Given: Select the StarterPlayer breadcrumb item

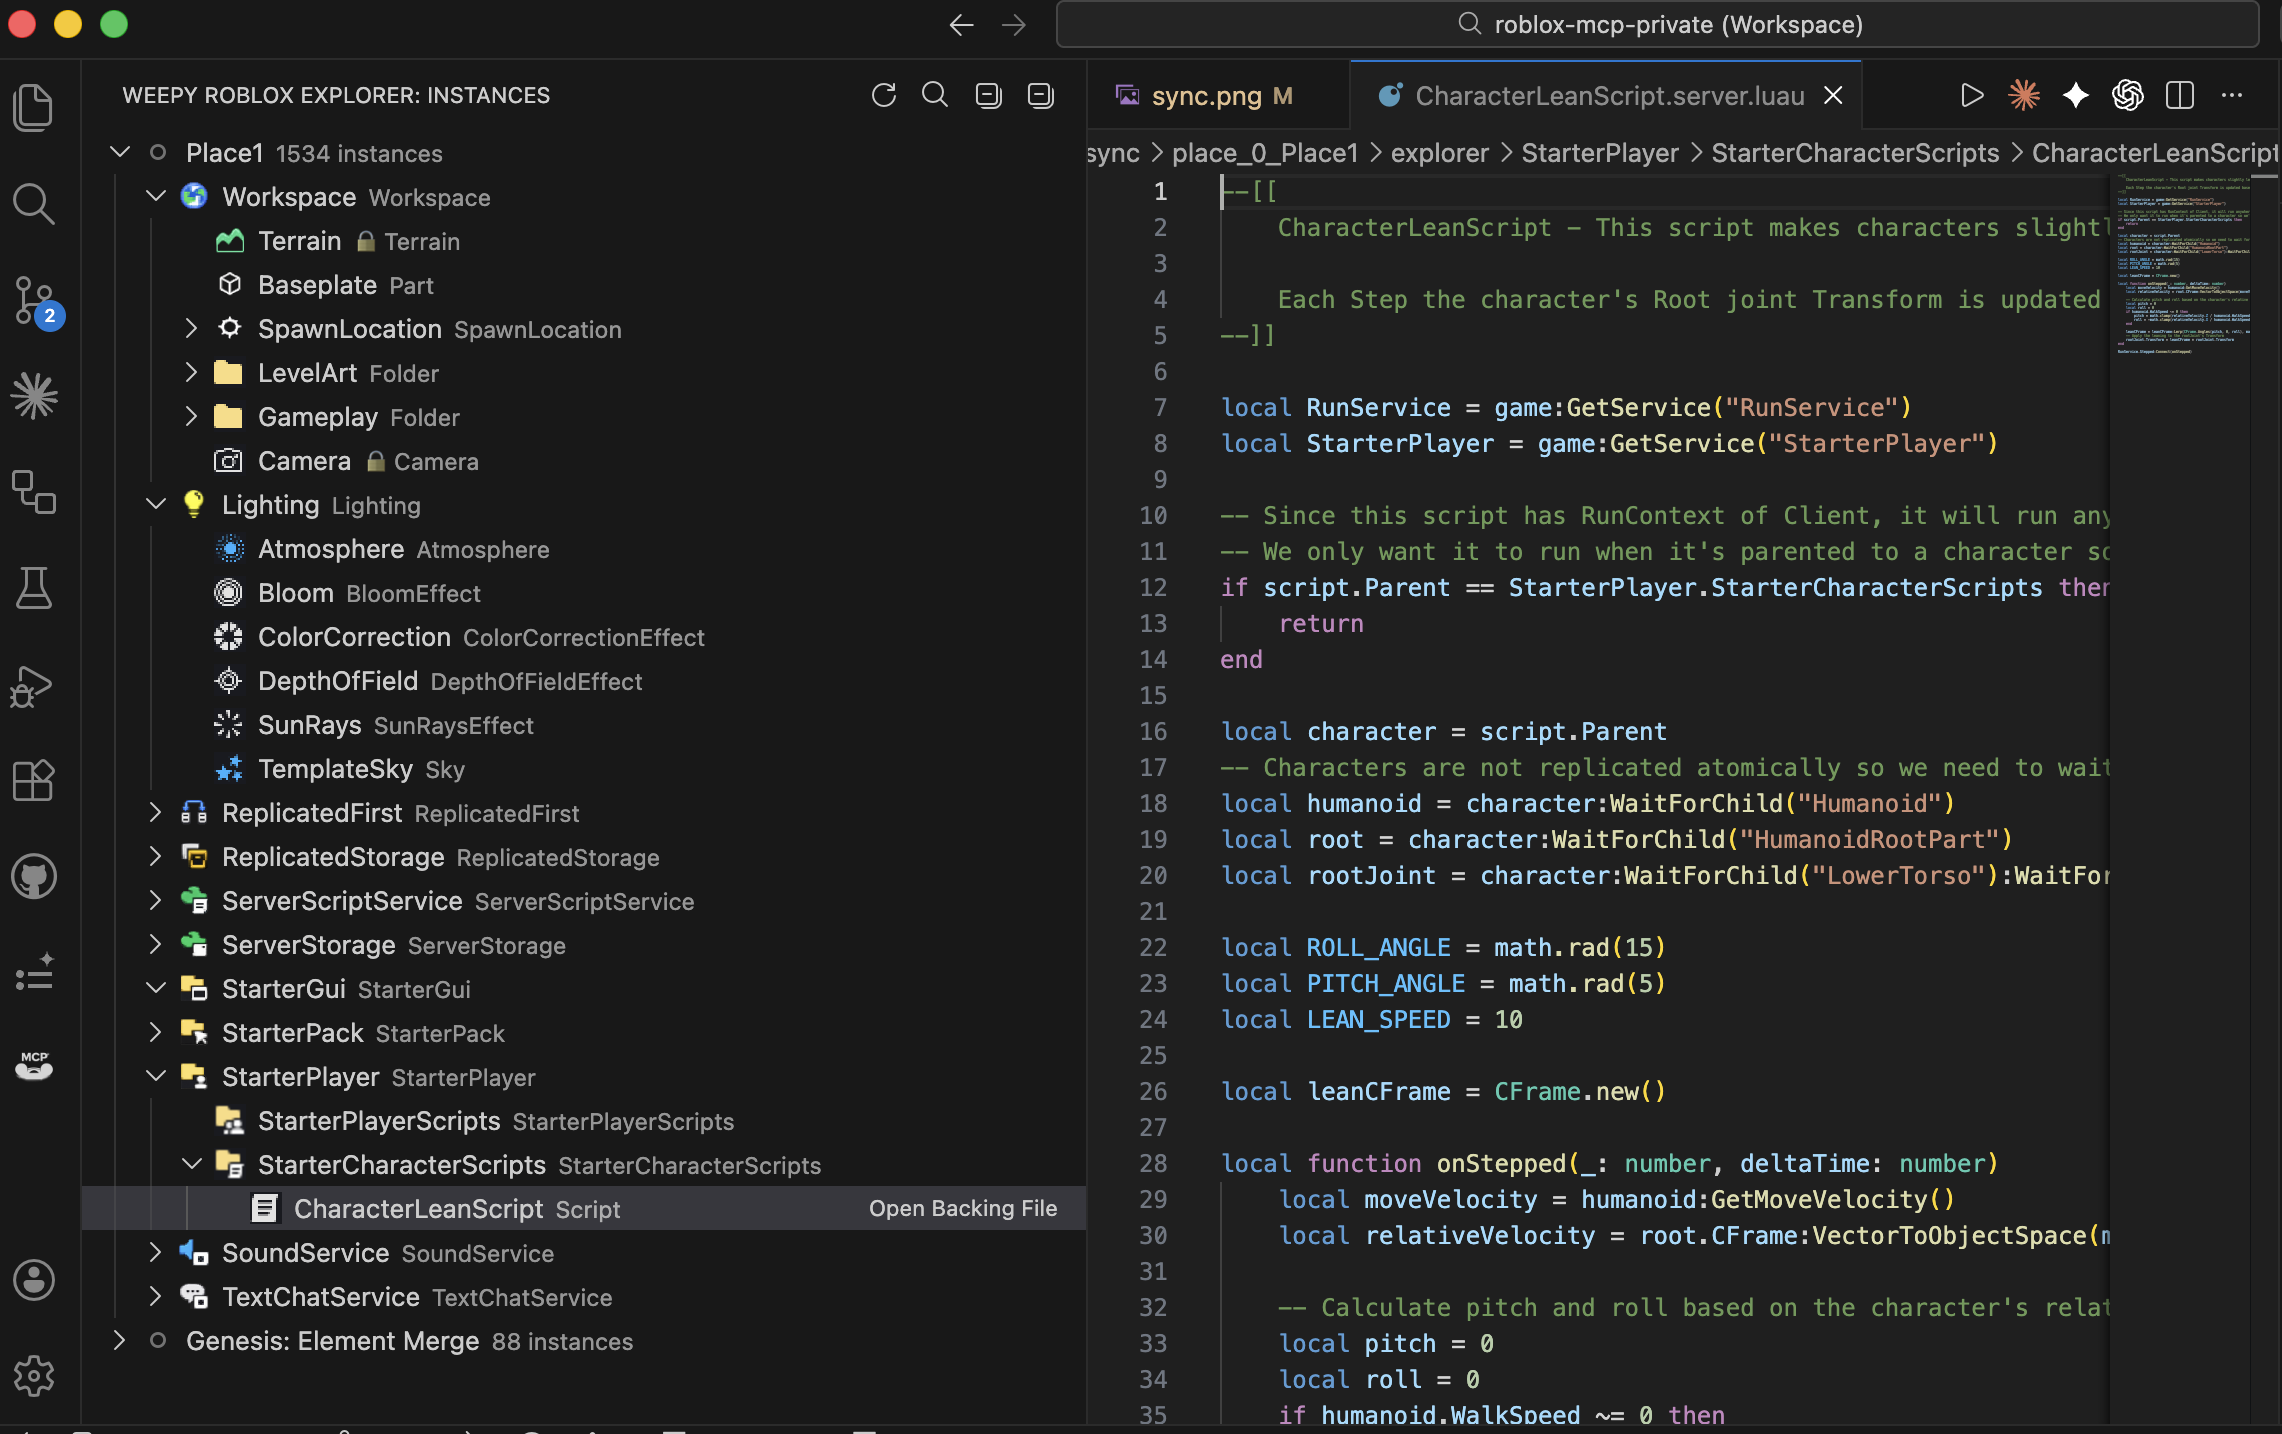Looking at the screenshot, I should pyautogui.click(x=1599, y=152).
